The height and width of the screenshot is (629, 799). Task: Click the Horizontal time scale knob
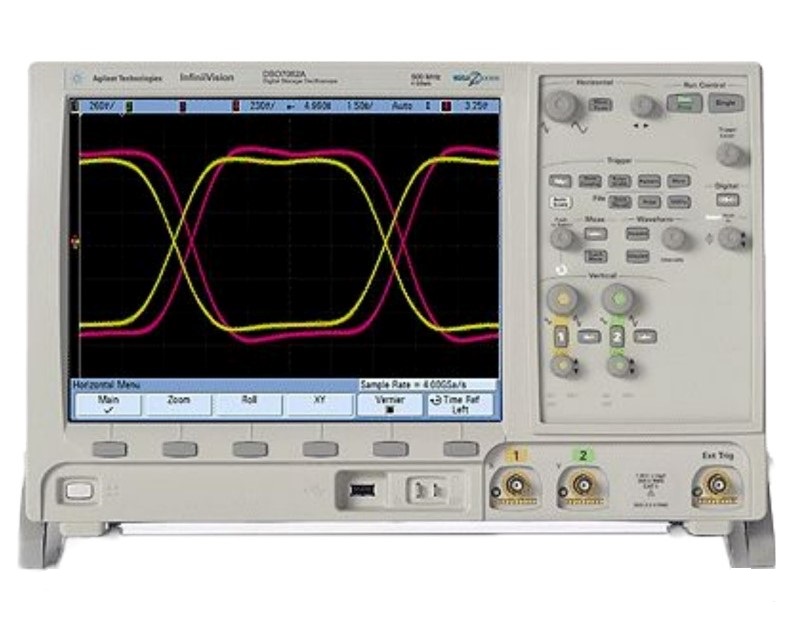point(562,105)
